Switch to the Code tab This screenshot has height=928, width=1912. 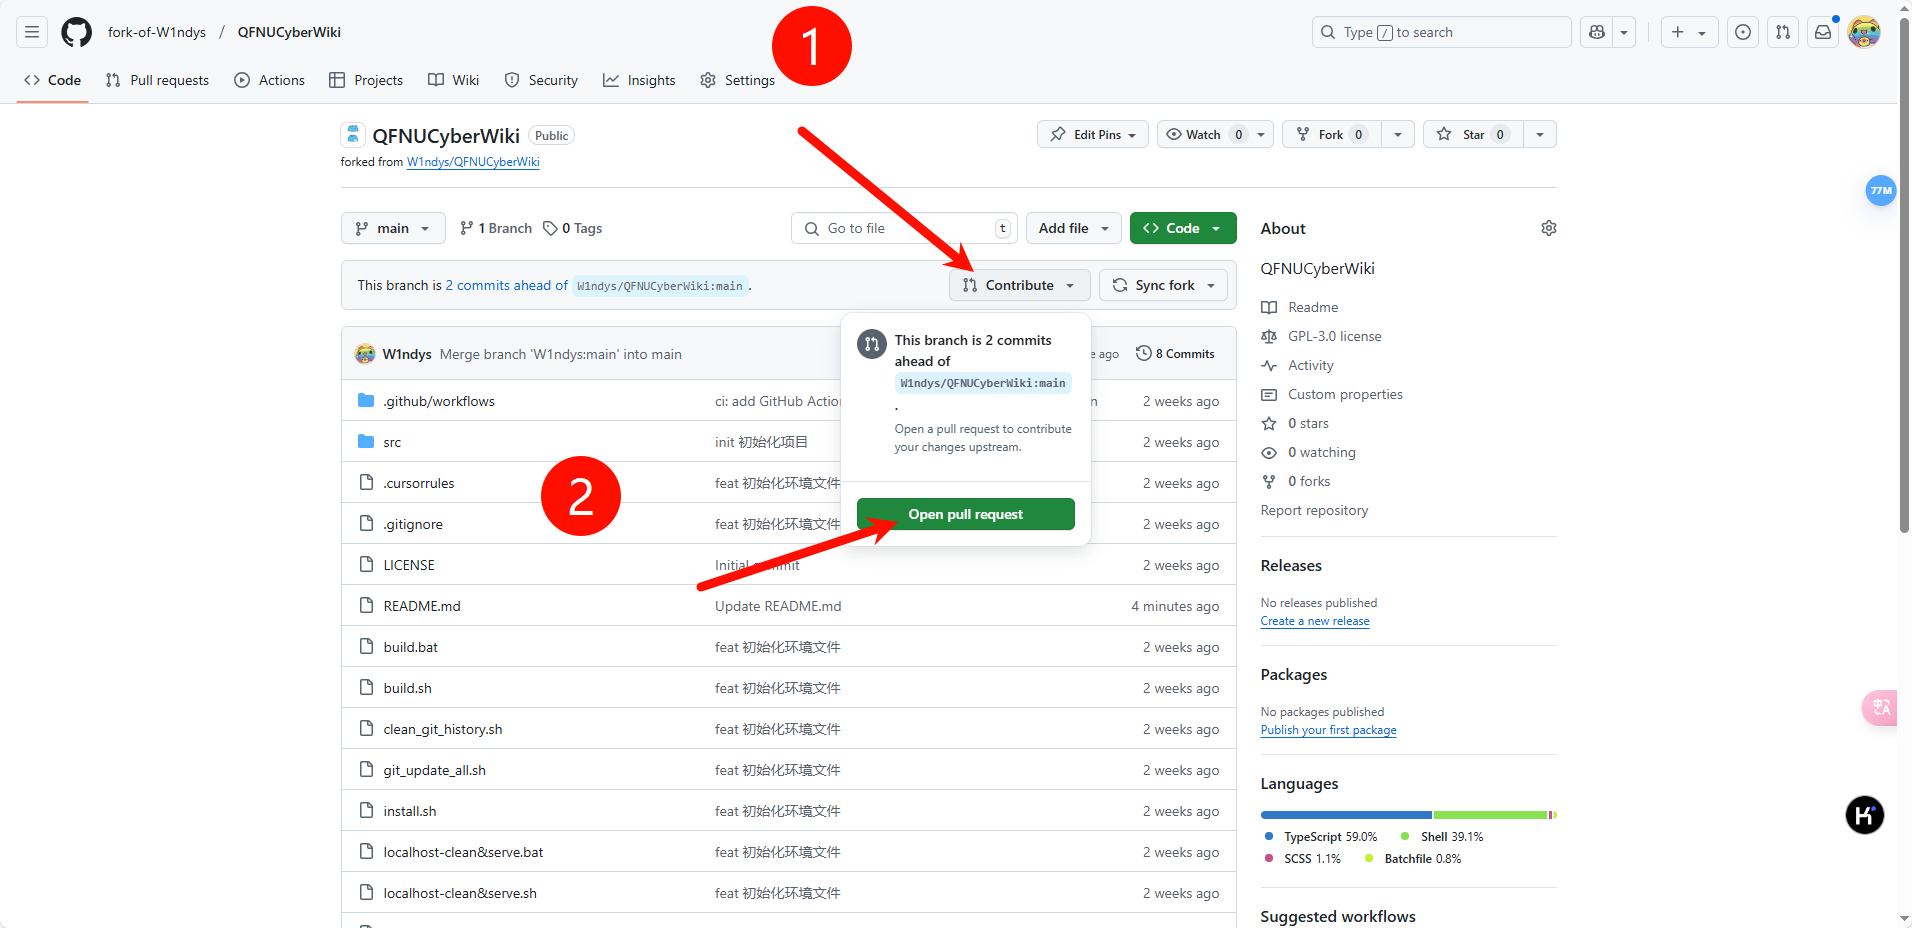point(53,80)
